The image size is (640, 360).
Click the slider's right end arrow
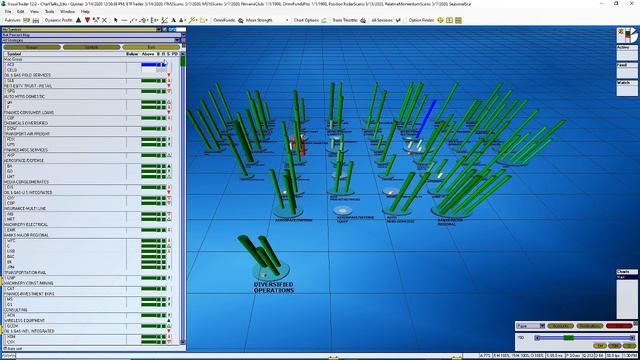[x=632, y=338]
